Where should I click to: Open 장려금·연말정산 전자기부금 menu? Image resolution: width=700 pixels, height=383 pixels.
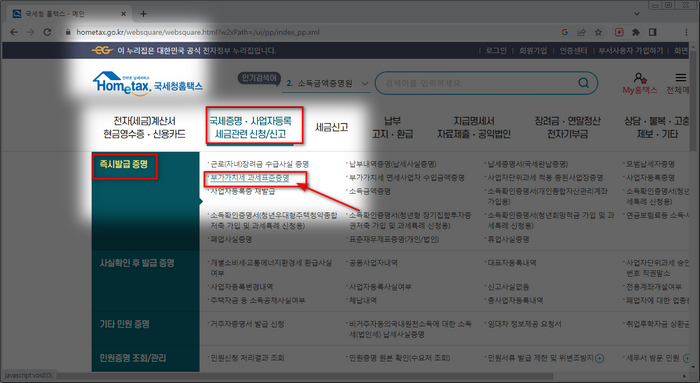click(x=567, y=127)
